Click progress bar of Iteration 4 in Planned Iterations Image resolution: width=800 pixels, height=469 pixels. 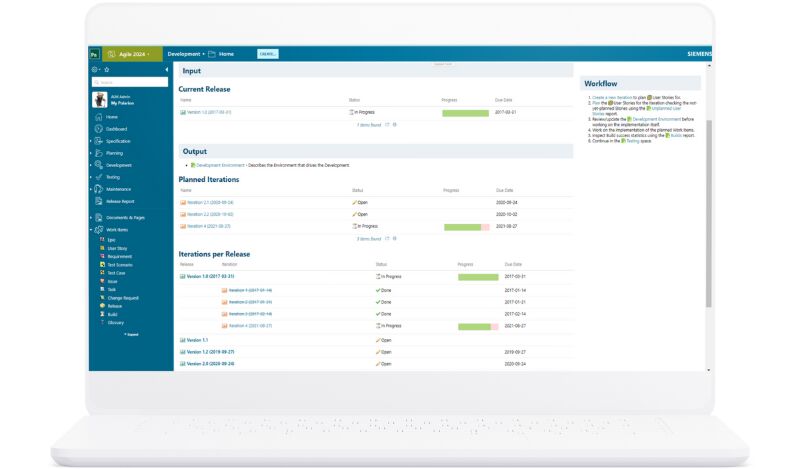(x=466, y=227)
